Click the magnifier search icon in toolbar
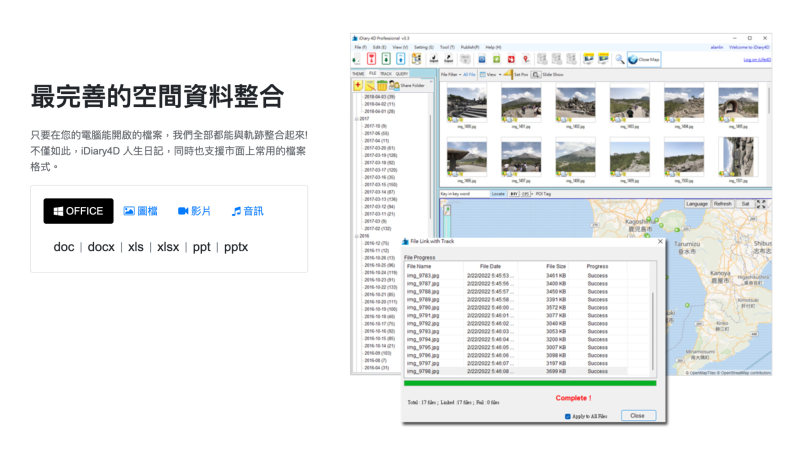Screen dimensions: 800x469 tap(619, 59)
